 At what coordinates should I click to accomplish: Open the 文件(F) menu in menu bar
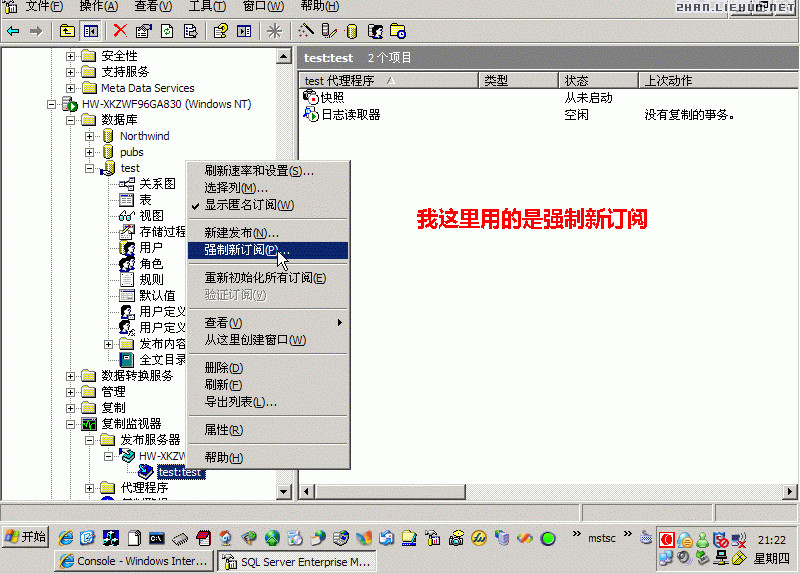(44, 6)
